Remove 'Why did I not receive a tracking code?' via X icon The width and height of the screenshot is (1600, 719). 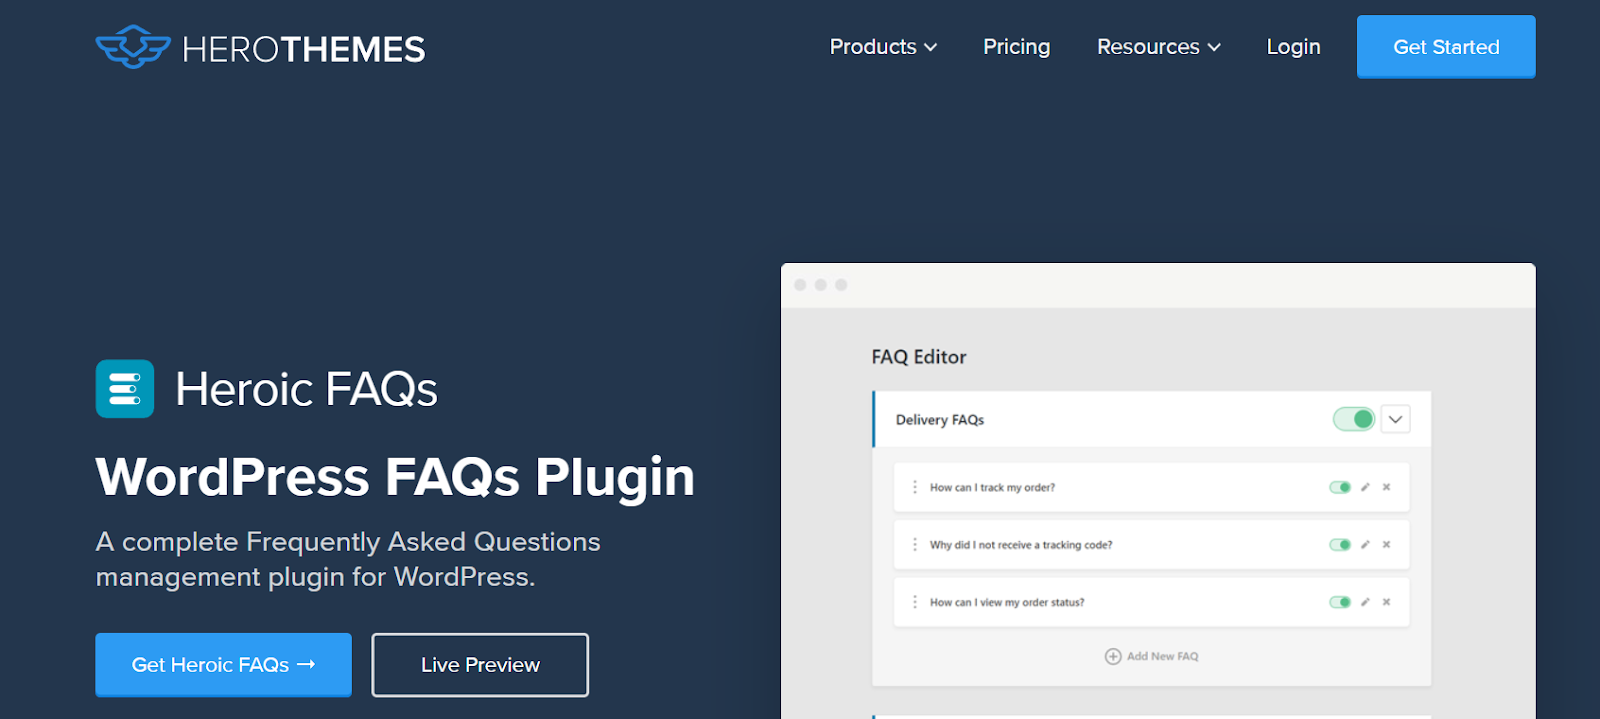click(x=1386, y=545)
